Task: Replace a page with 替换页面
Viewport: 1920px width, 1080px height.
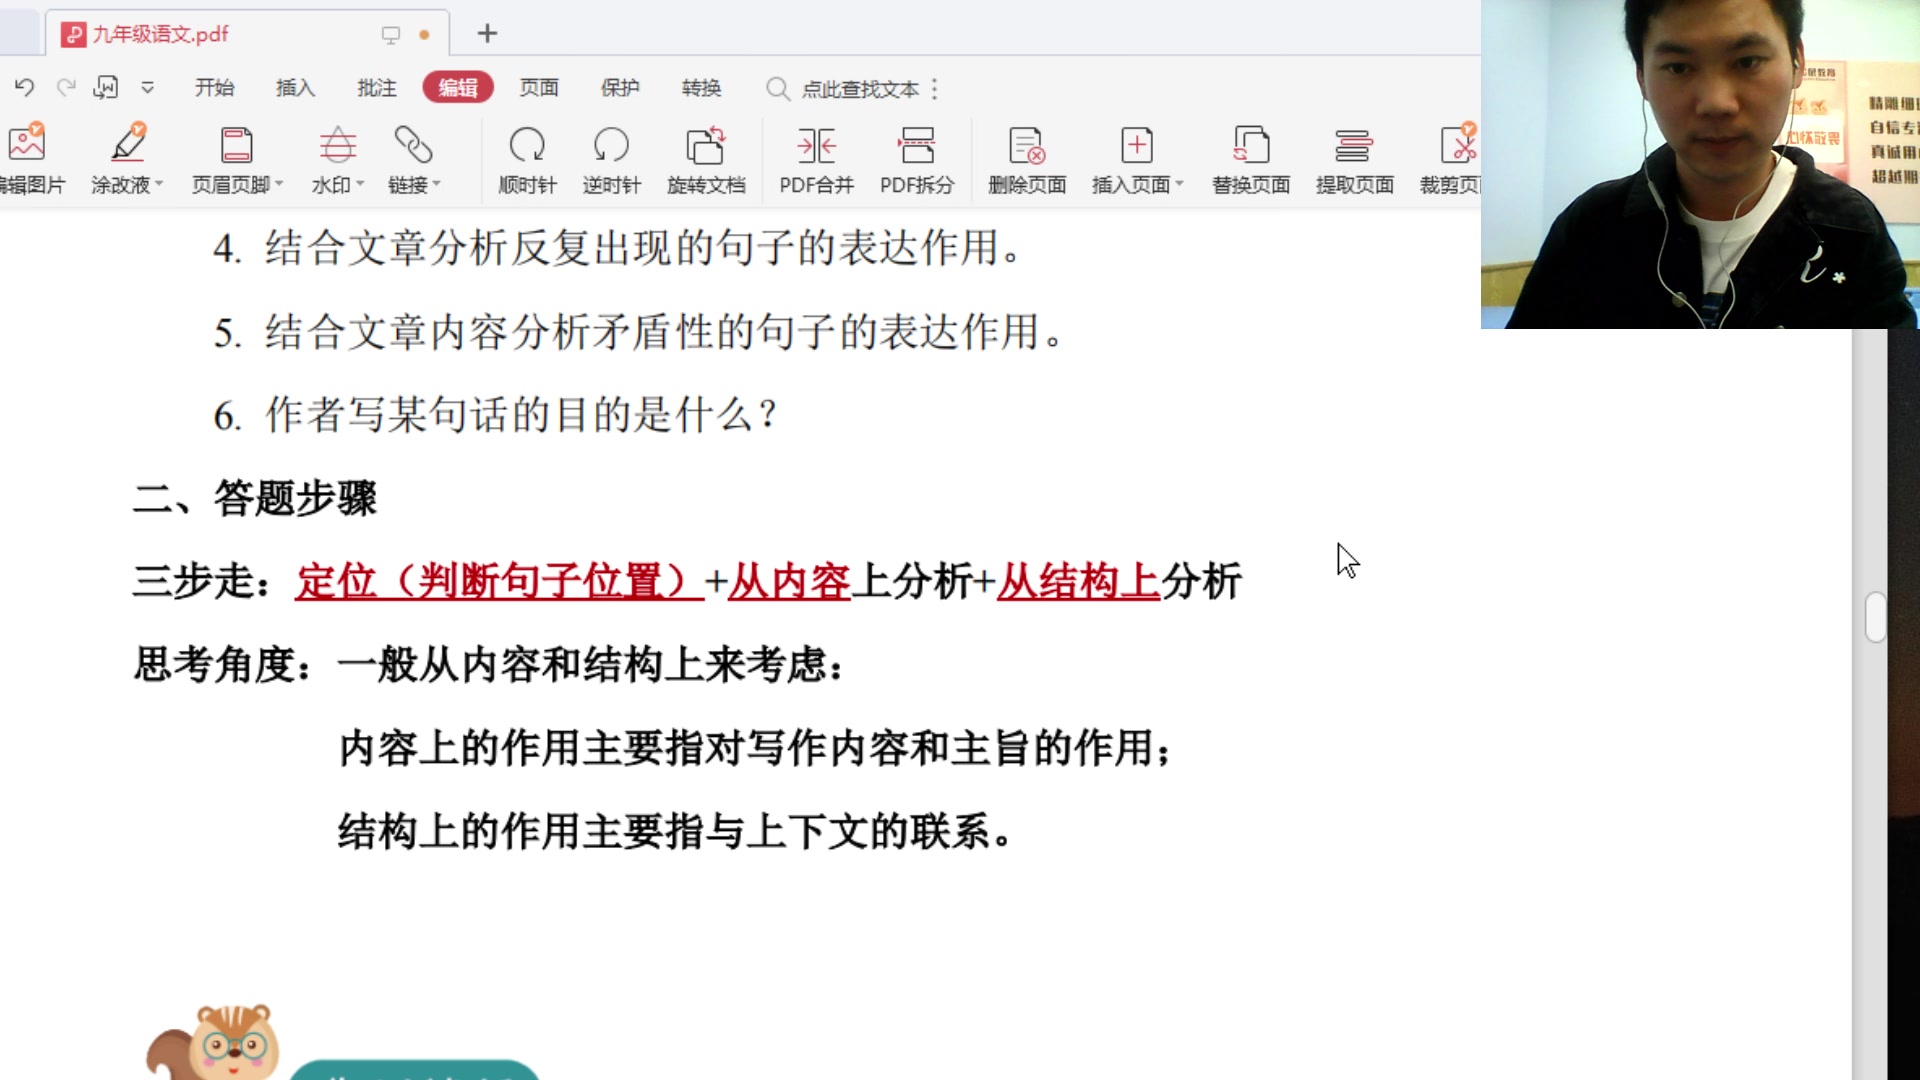Action: pyautogui.click(x=1250, y=158)
